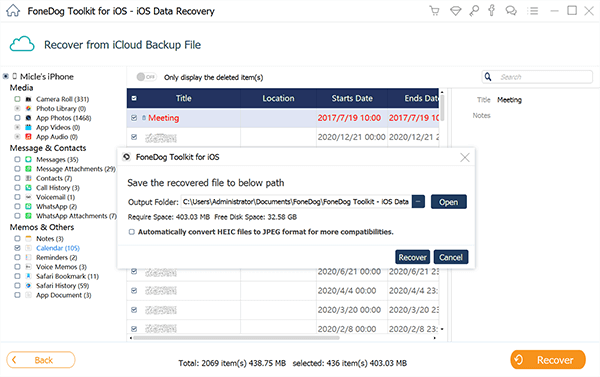Select Reminders (2) in sidebar
The width and height of the screenshot is (600, 377).
[x=57, y=258]
